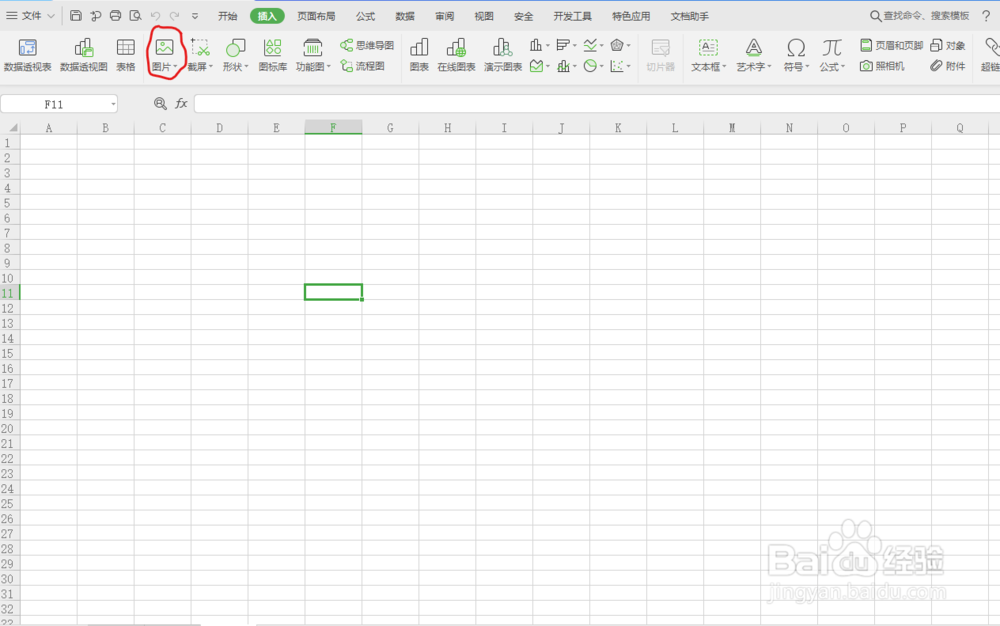Screen dimensions: 1000x626
Task: Insert a 数据透视表 pivot table
Action: [x=27, y=55]
